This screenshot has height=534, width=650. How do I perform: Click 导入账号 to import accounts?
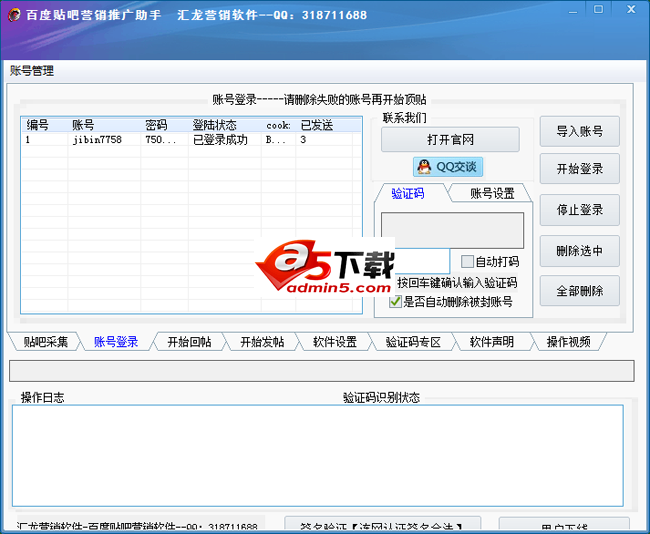click(x=580, y=131)
